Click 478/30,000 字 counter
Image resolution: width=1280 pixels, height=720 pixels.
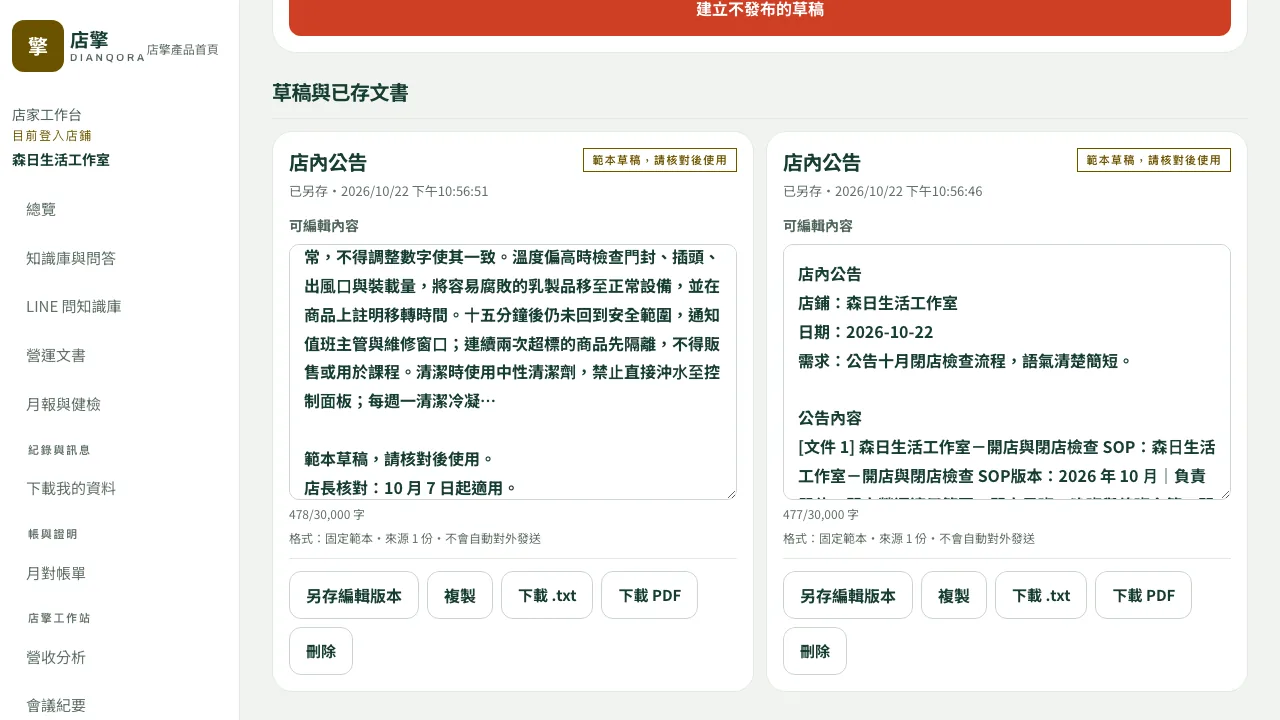click(327, 515)
